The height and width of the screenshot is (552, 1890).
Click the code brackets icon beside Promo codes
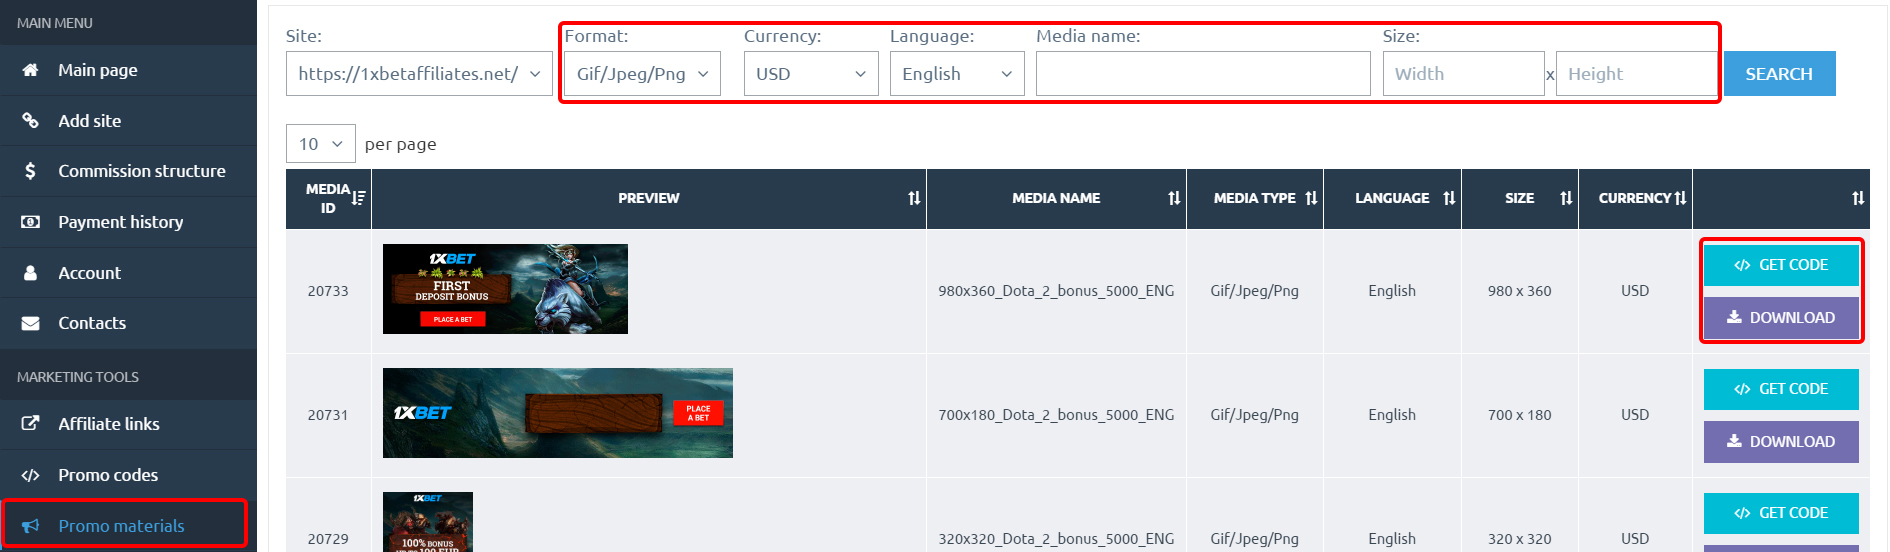tap(30, 475)
